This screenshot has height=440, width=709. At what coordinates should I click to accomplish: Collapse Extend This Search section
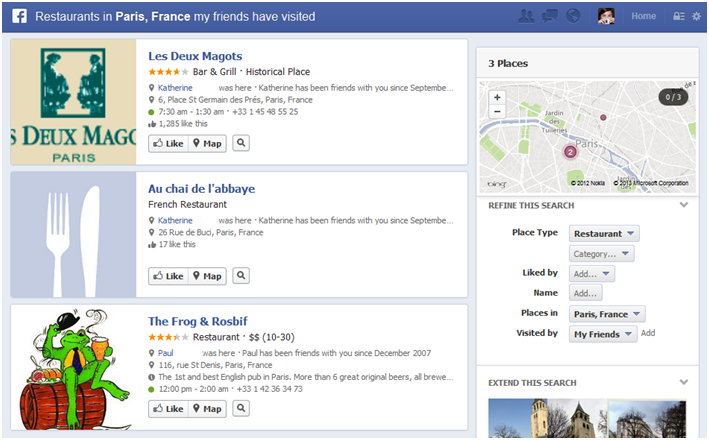[x=684, y=382]
